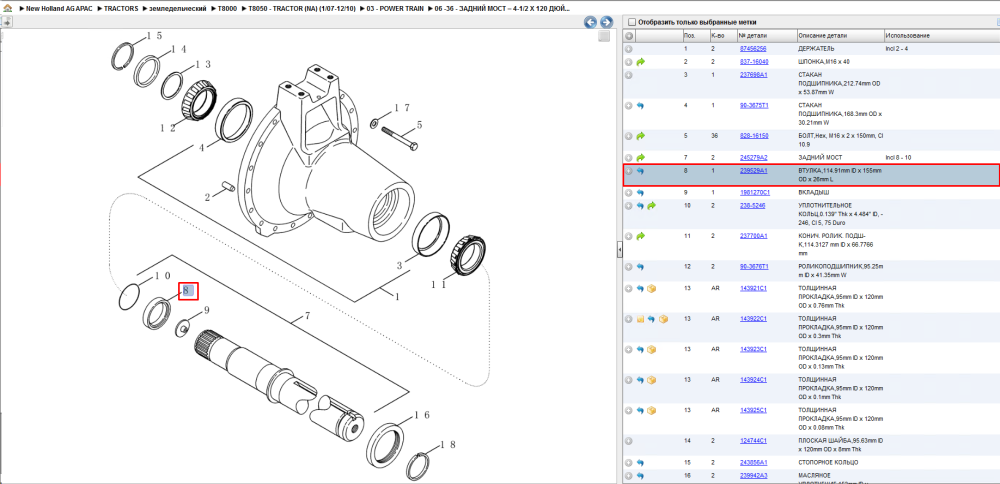The width and height of the screenshot is (1000, 484).
Task: Click the package box icon for part 143921C1
Action: (x=652, y=288)
